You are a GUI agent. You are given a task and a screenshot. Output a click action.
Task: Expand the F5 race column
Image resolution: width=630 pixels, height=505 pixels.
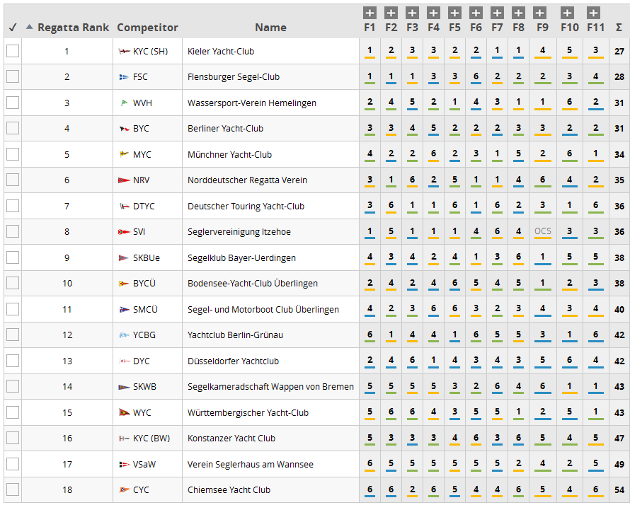[x=454, y=13]
